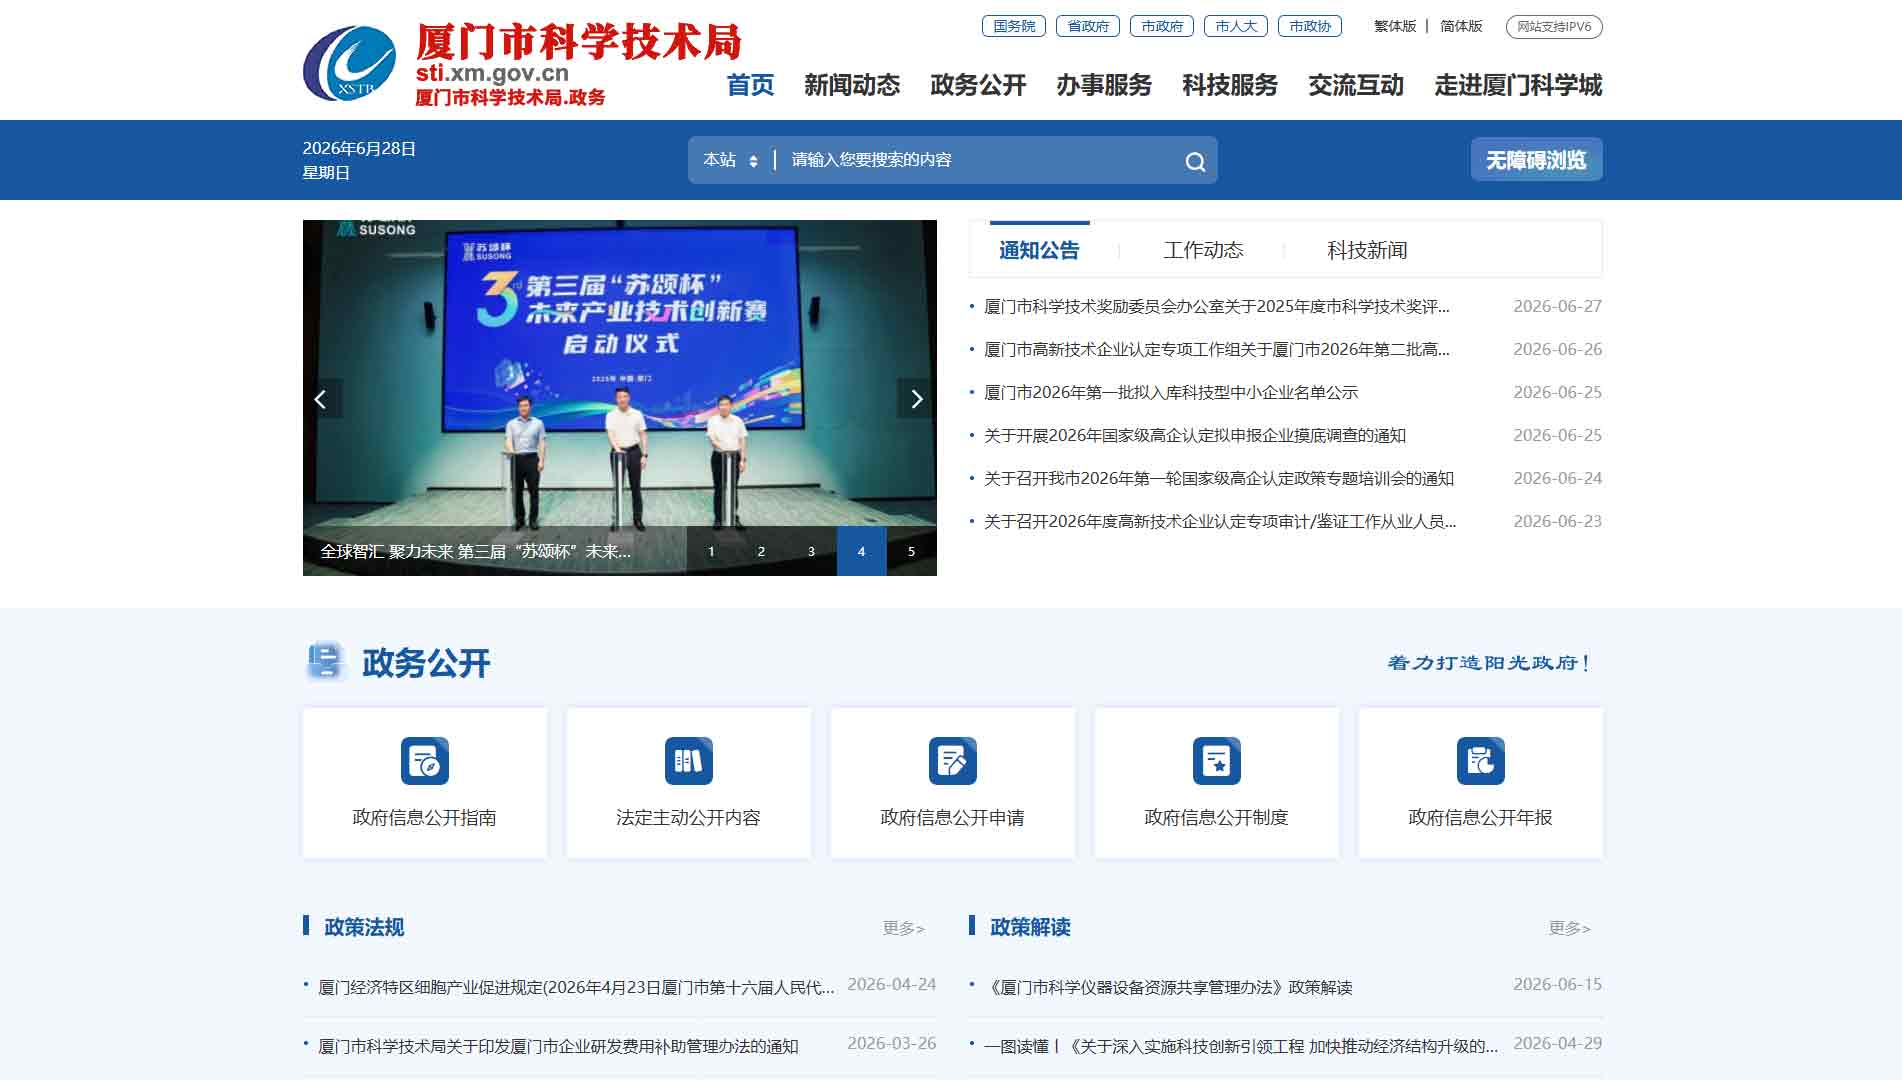Select carousel slide 2

click(x=761, y=551)
